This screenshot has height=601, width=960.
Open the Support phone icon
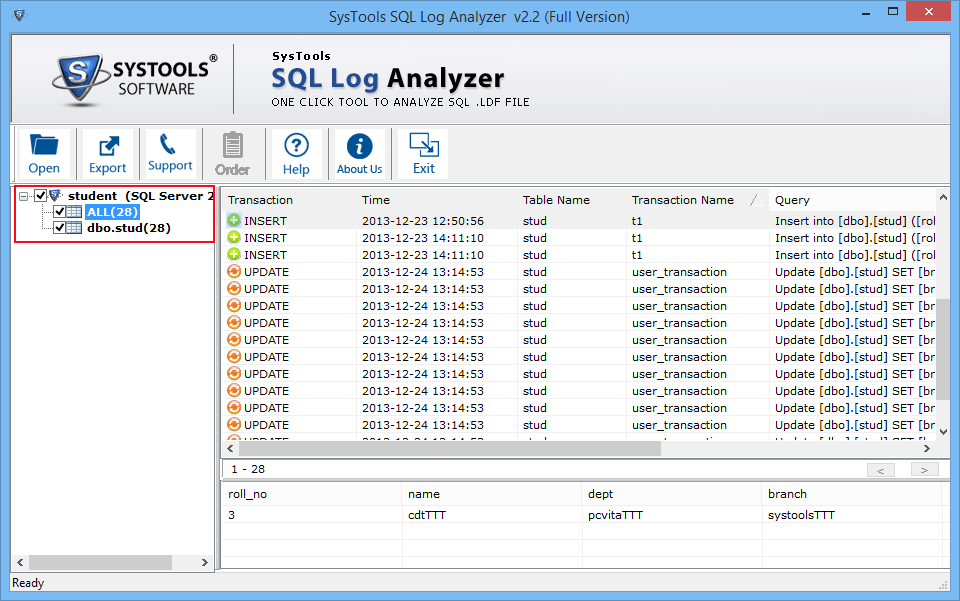click(170, 153)
